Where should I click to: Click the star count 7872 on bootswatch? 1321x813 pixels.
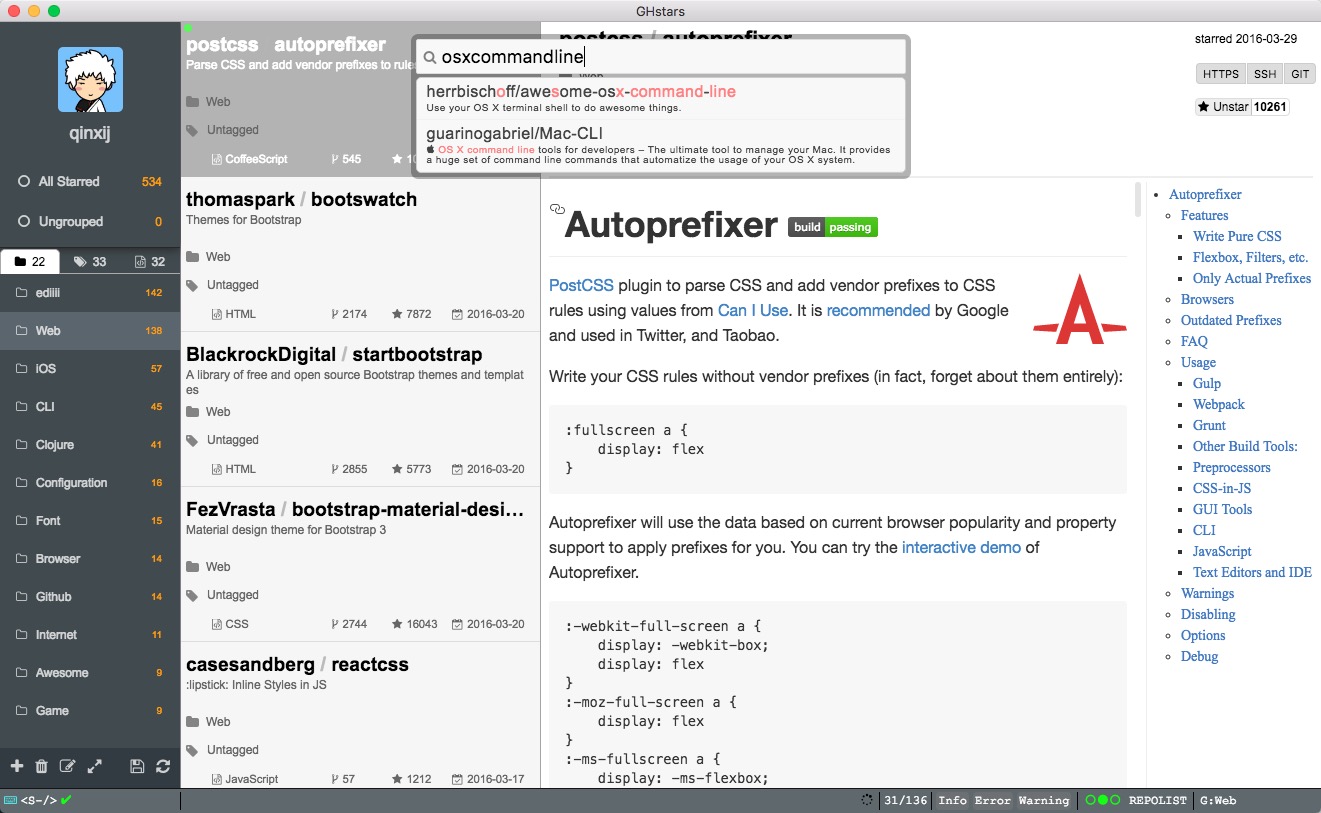tap(412, 314)
